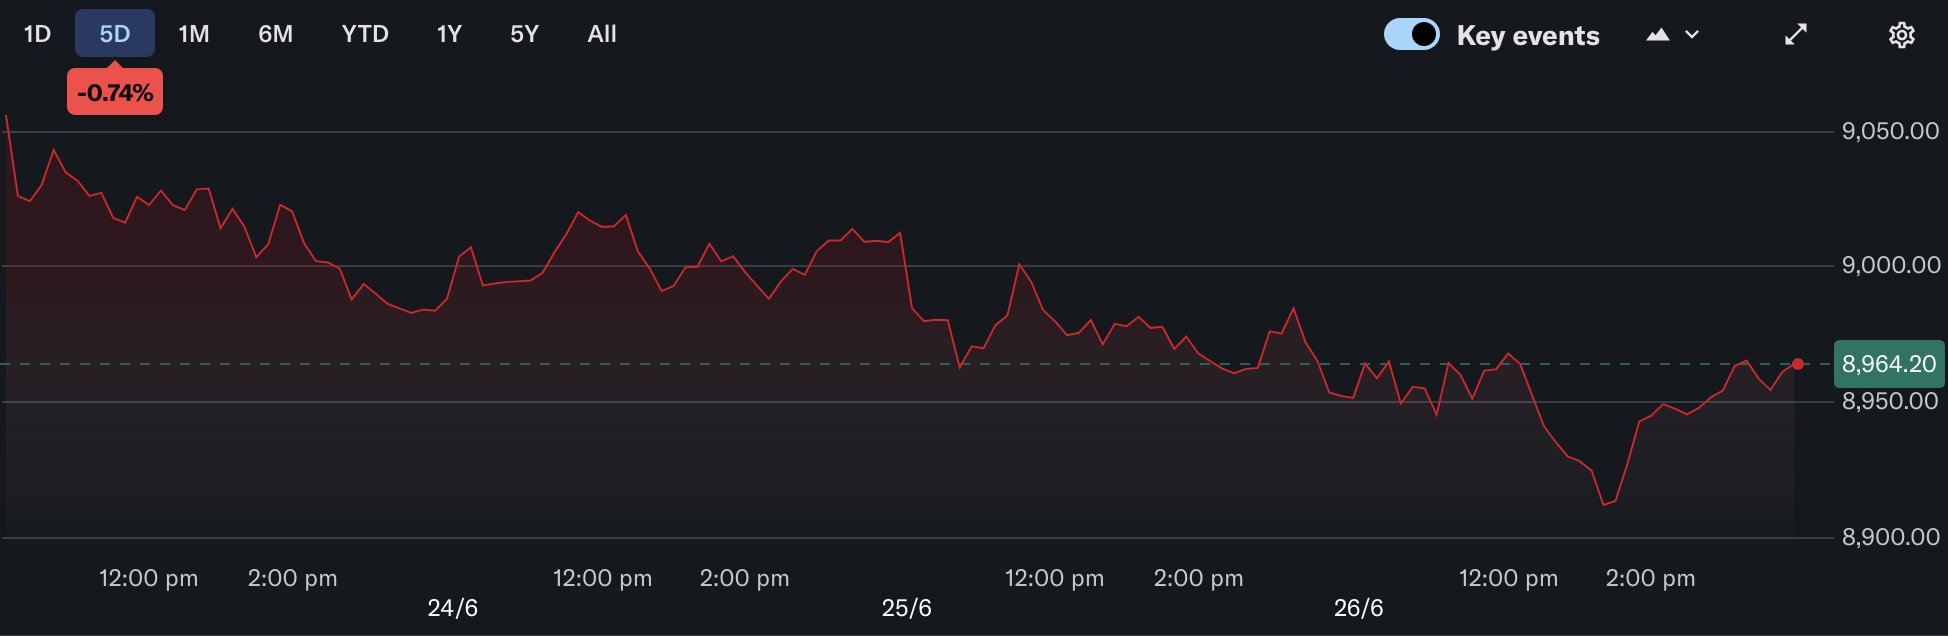Show the 5Y range
Image resolution: width=1948 pixels, height=636 pixels.
pyautogui.click(x=524, y=34)
